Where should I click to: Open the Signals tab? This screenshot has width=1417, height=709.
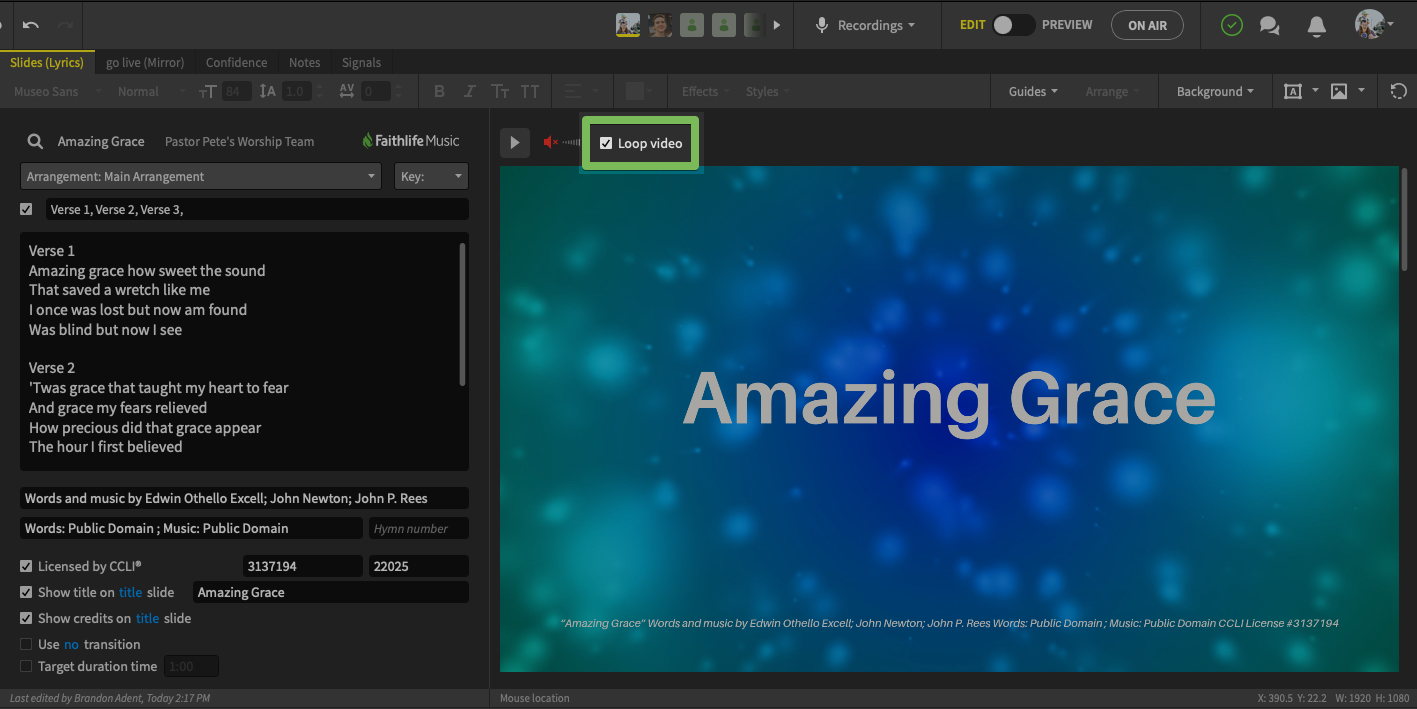point(361,62)
